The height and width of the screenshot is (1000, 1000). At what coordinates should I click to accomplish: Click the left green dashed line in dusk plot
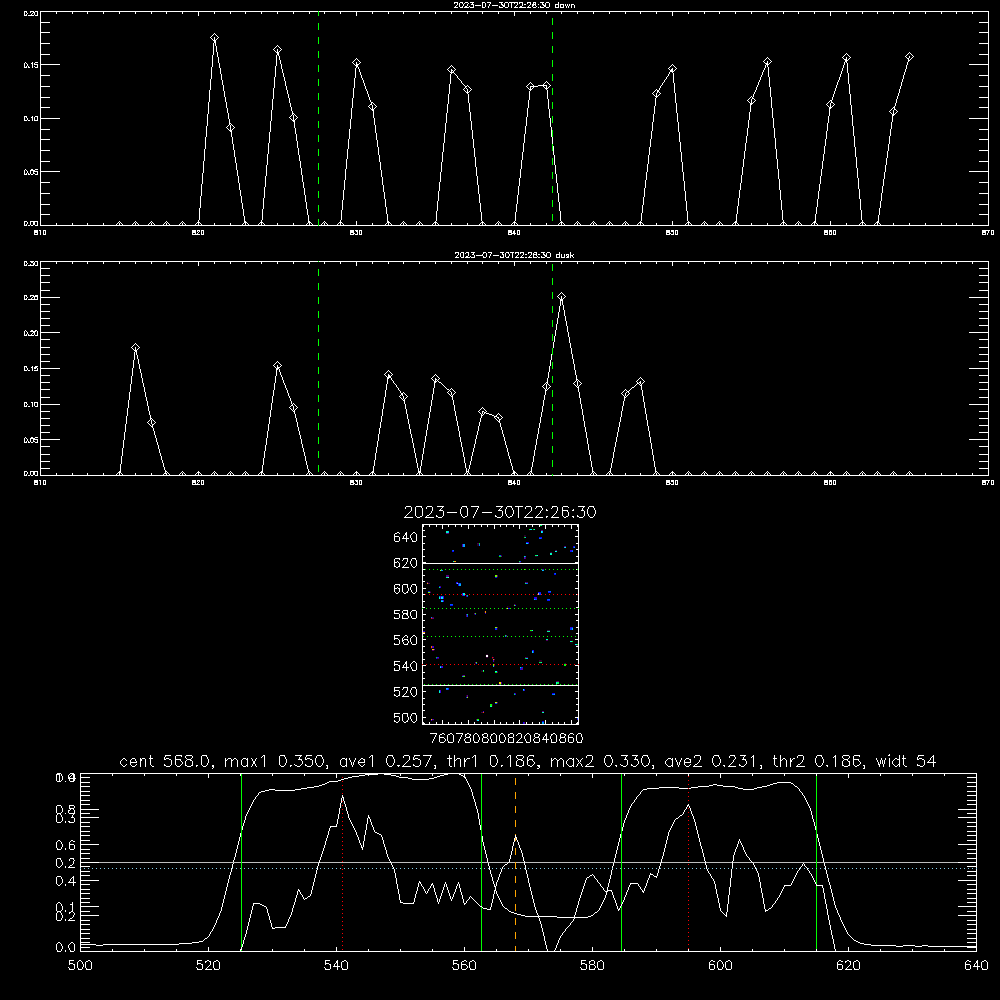point(318,369)
